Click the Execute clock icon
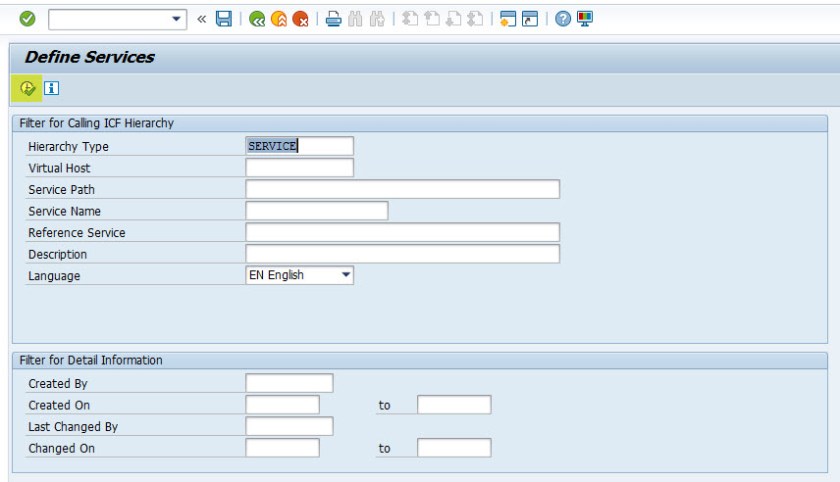 tap(27, 88)
